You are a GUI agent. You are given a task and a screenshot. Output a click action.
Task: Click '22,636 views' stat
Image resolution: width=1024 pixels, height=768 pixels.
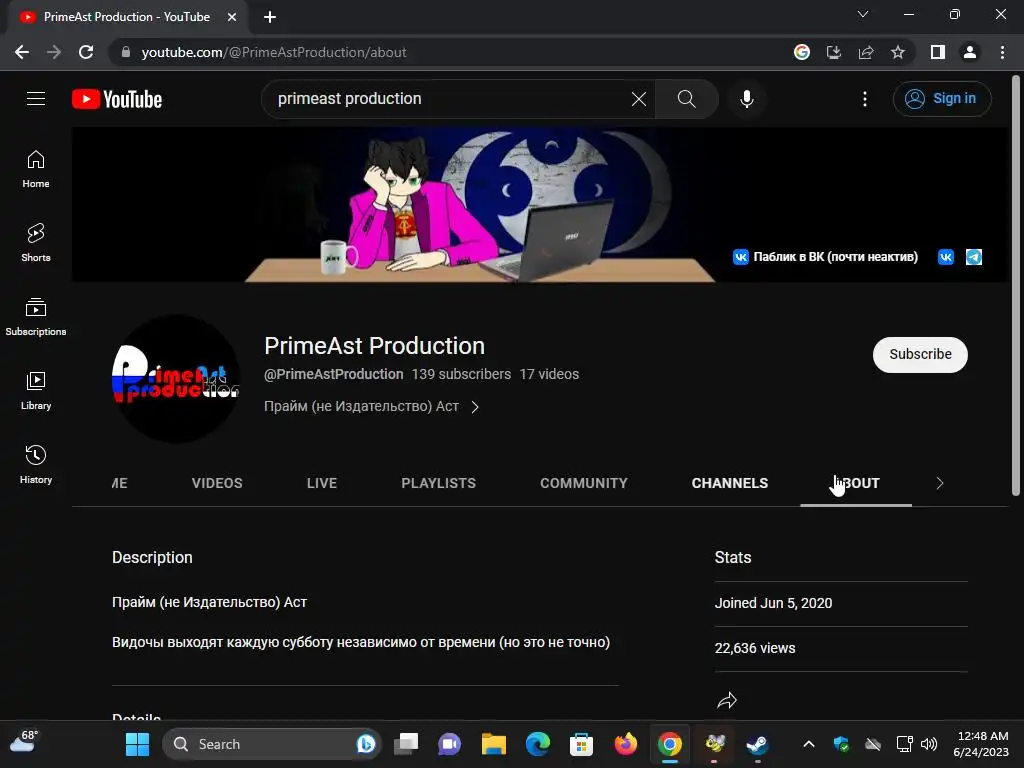755,648
